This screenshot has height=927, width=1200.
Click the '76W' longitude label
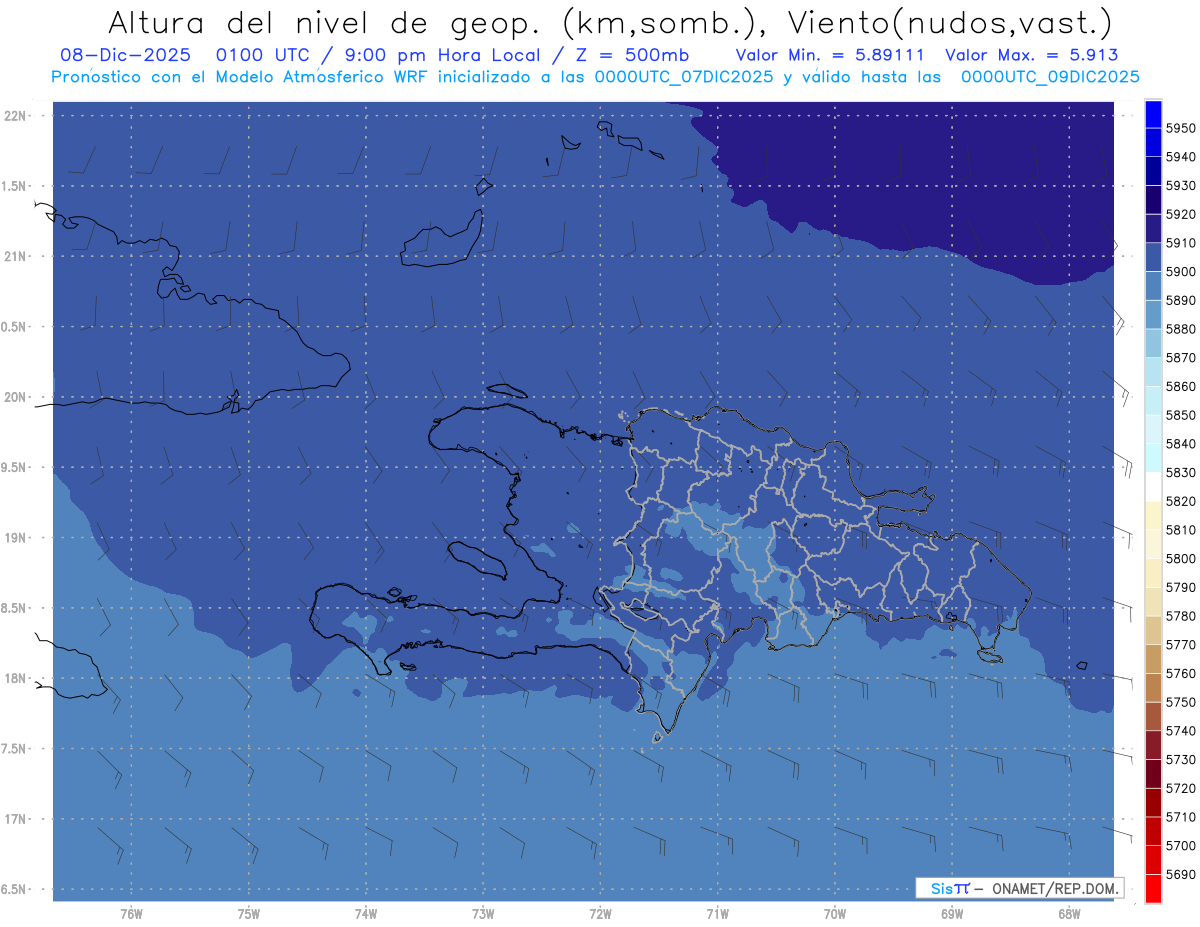[131, 913]
